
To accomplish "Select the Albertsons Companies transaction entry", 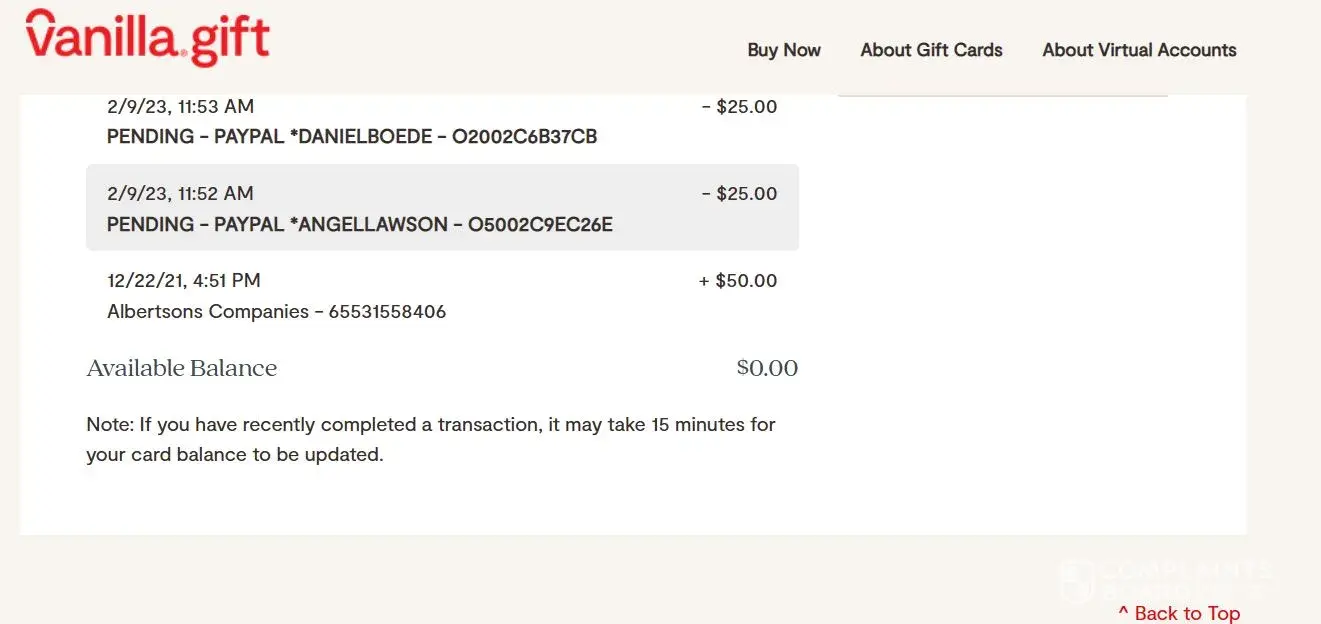I will (276, 312).
